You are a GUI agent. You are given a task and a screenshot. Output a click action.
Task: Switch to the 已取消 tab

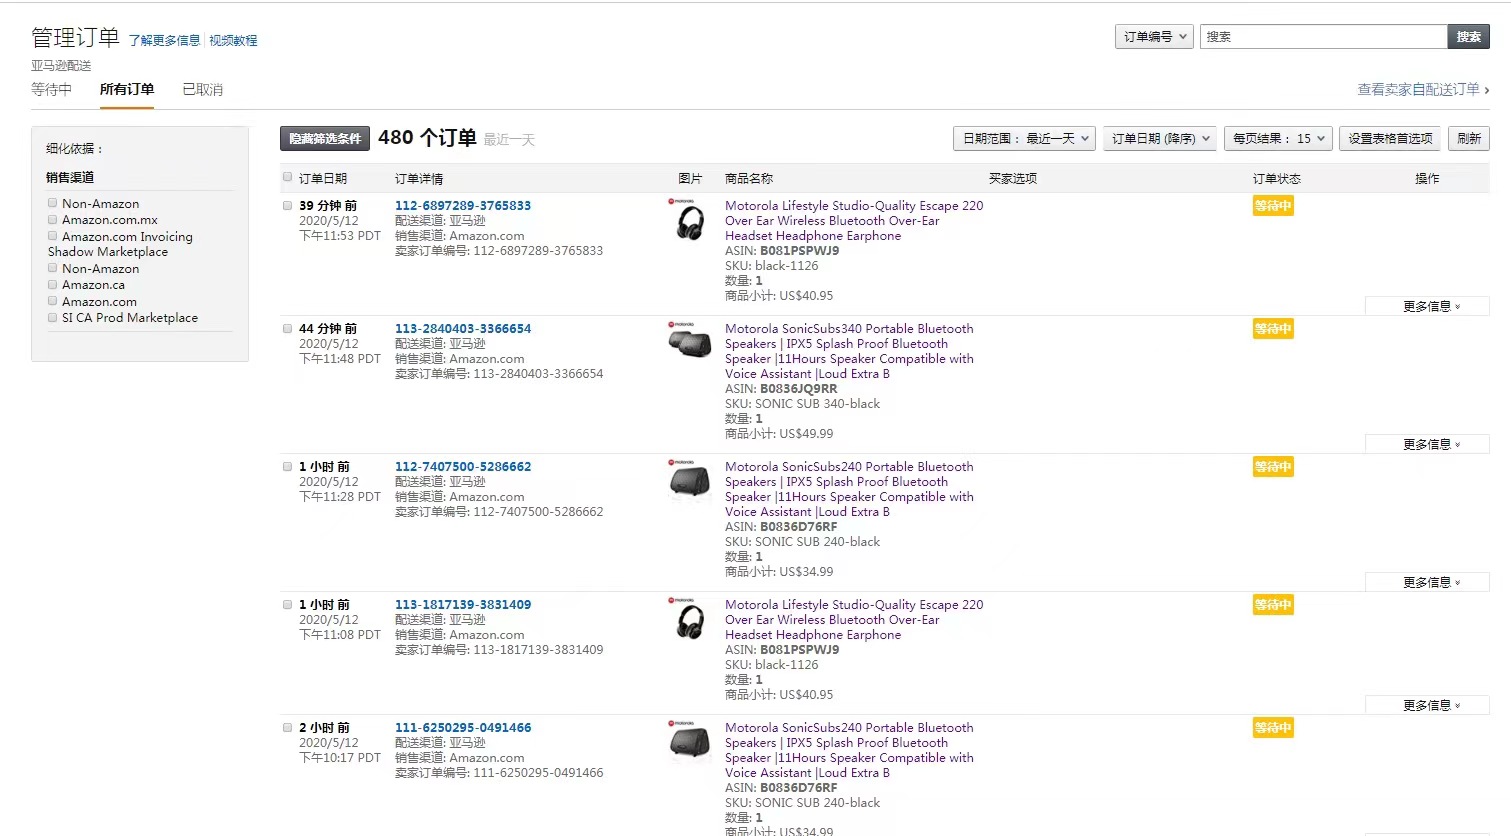203,89
